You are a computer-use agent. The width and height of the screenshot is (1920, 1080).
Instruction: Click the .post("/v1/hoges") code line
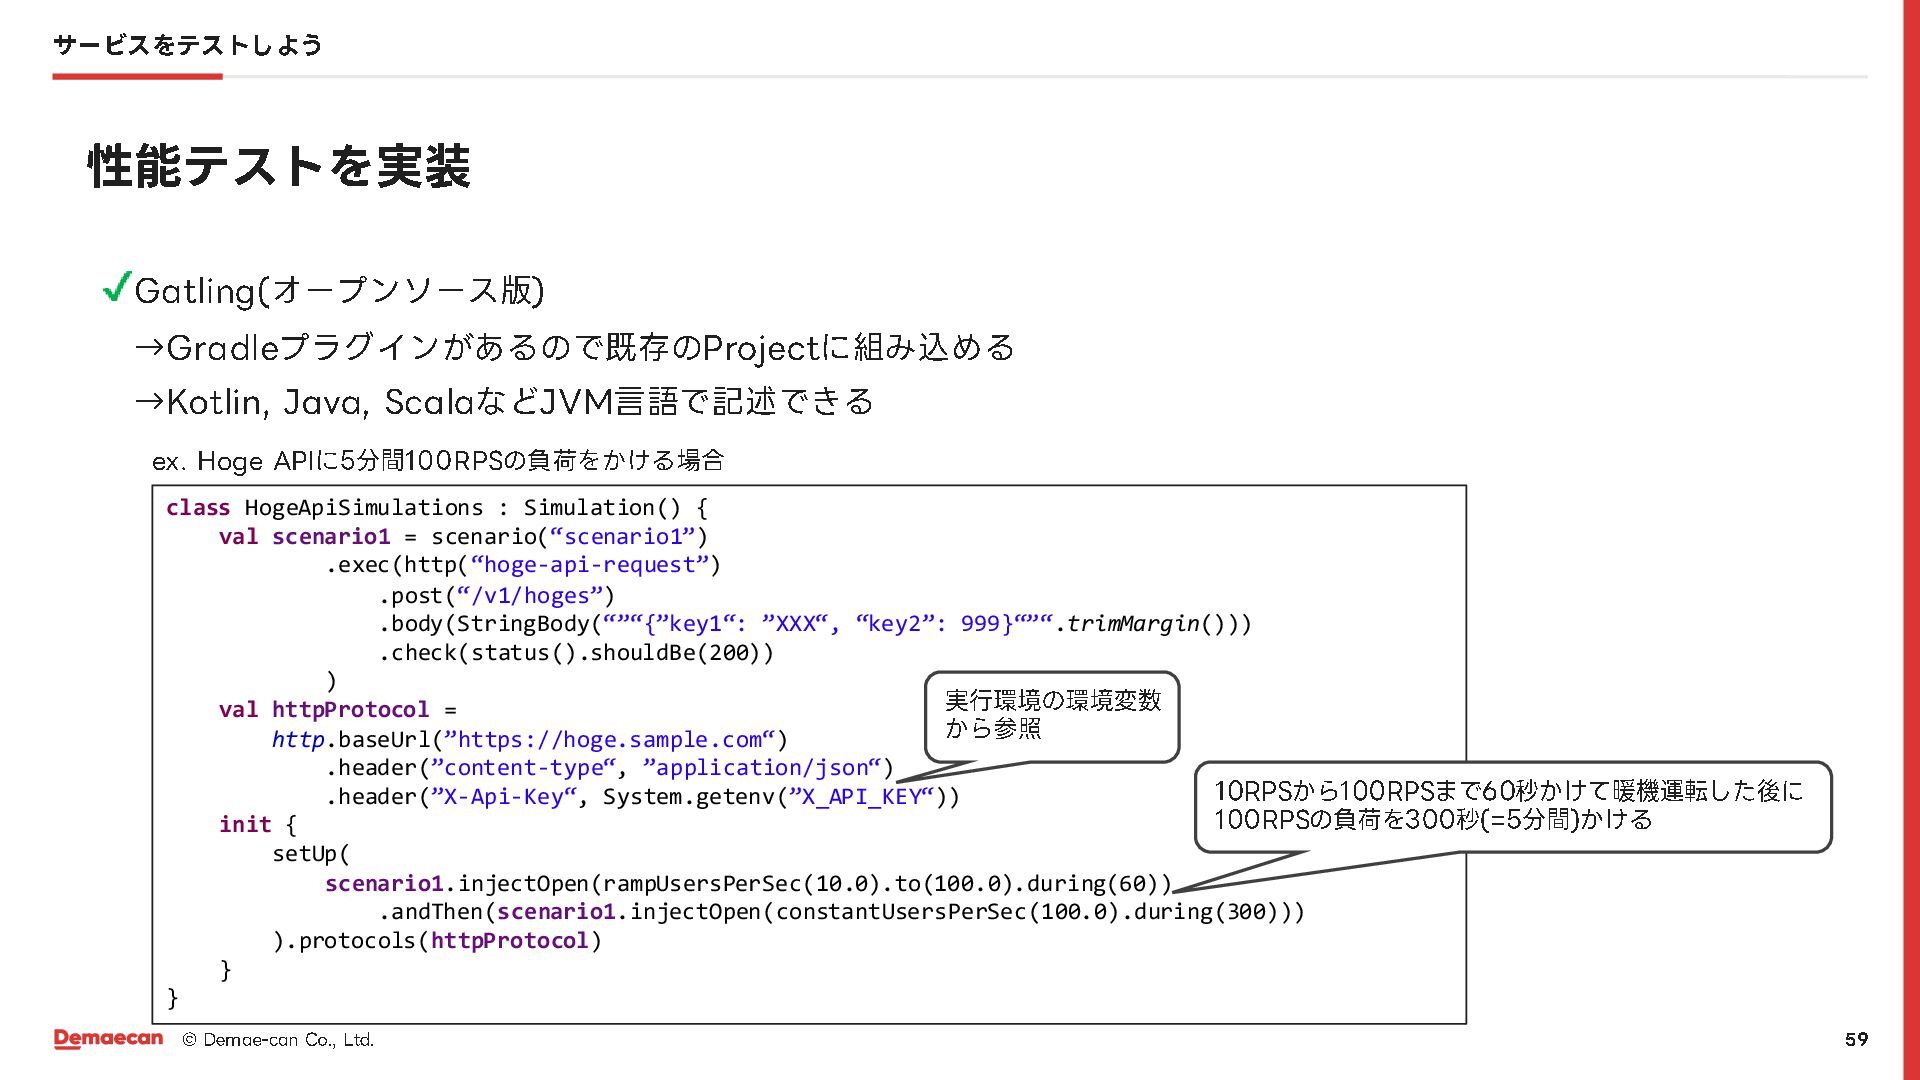pos(496,596)
